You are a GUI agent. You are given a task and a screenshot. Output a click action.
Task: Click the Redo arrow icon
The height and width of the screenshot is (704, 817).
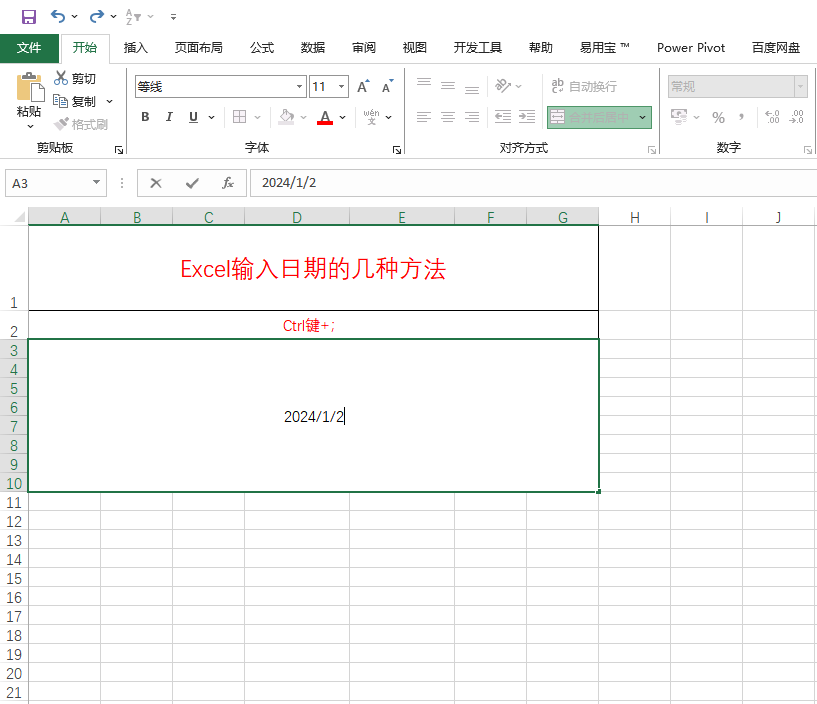click(96, 17)
